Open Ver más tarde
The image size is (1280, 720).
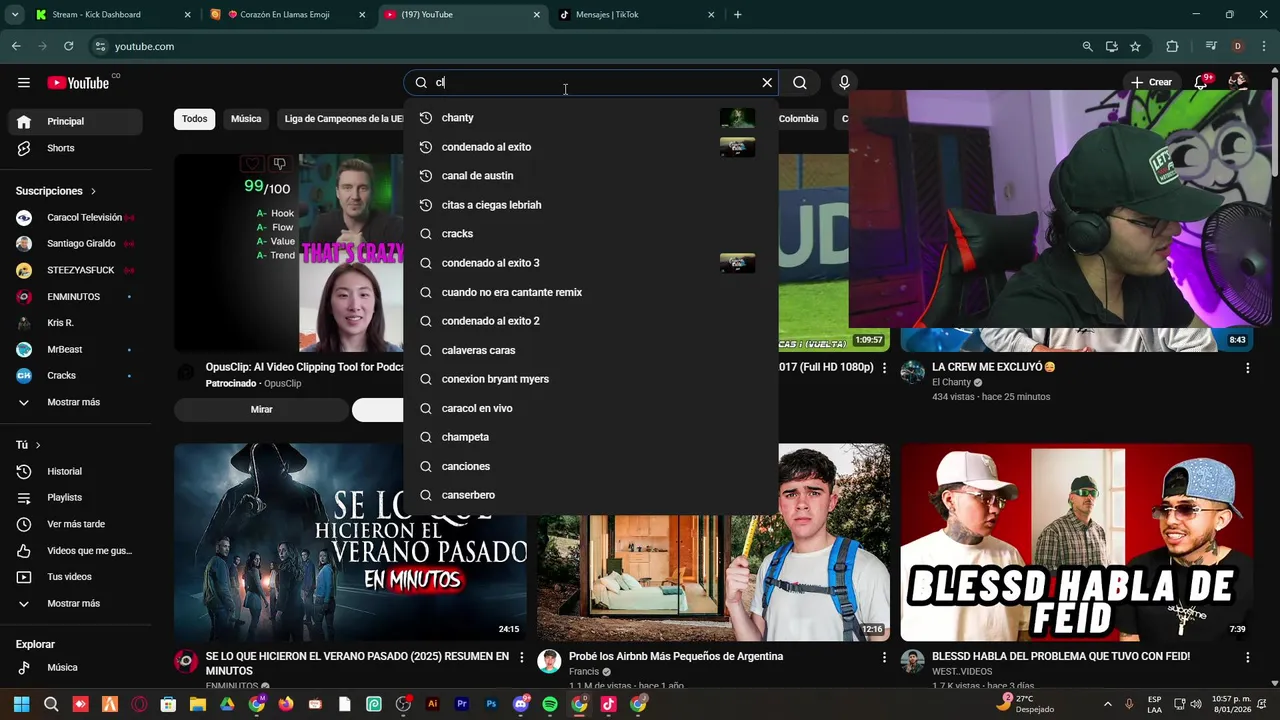77,524
